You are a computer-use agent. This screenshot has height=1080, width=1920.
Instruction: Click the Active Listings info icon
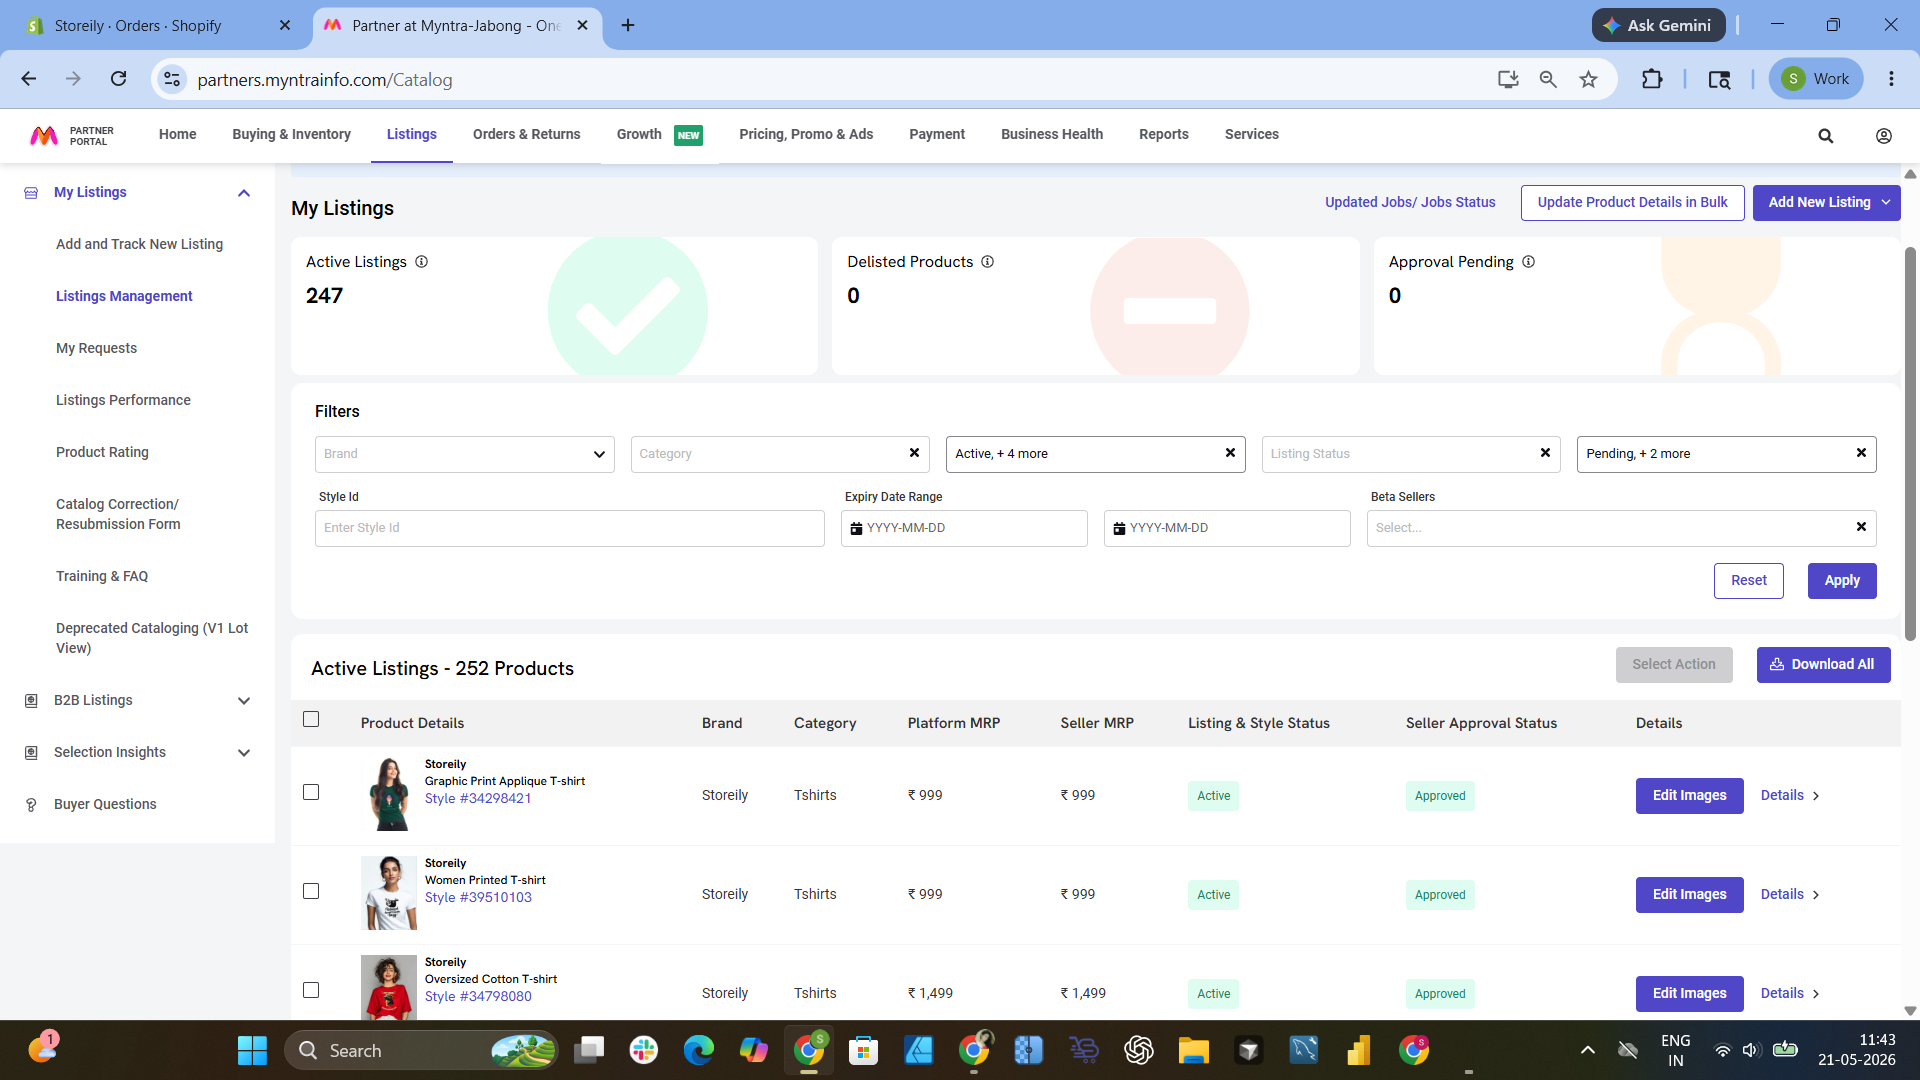422,262
